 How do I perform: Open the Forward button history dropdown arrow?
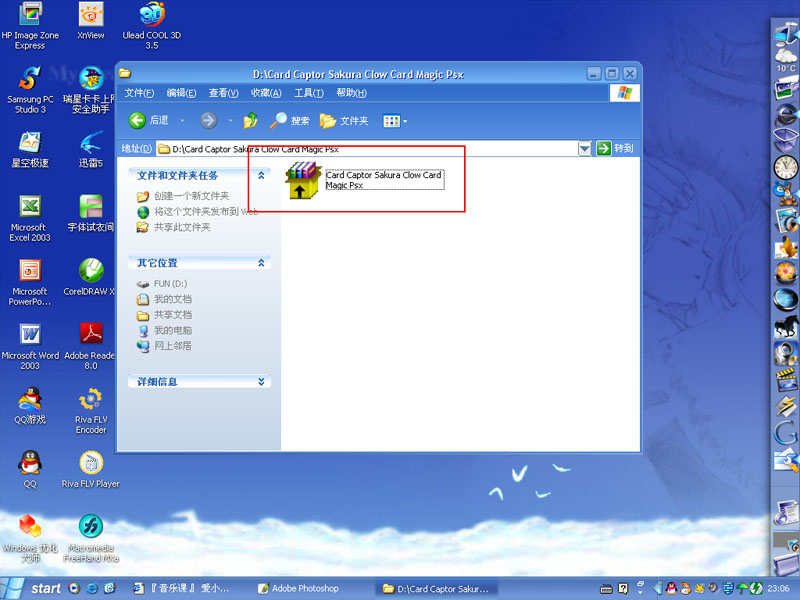point(231,121)
